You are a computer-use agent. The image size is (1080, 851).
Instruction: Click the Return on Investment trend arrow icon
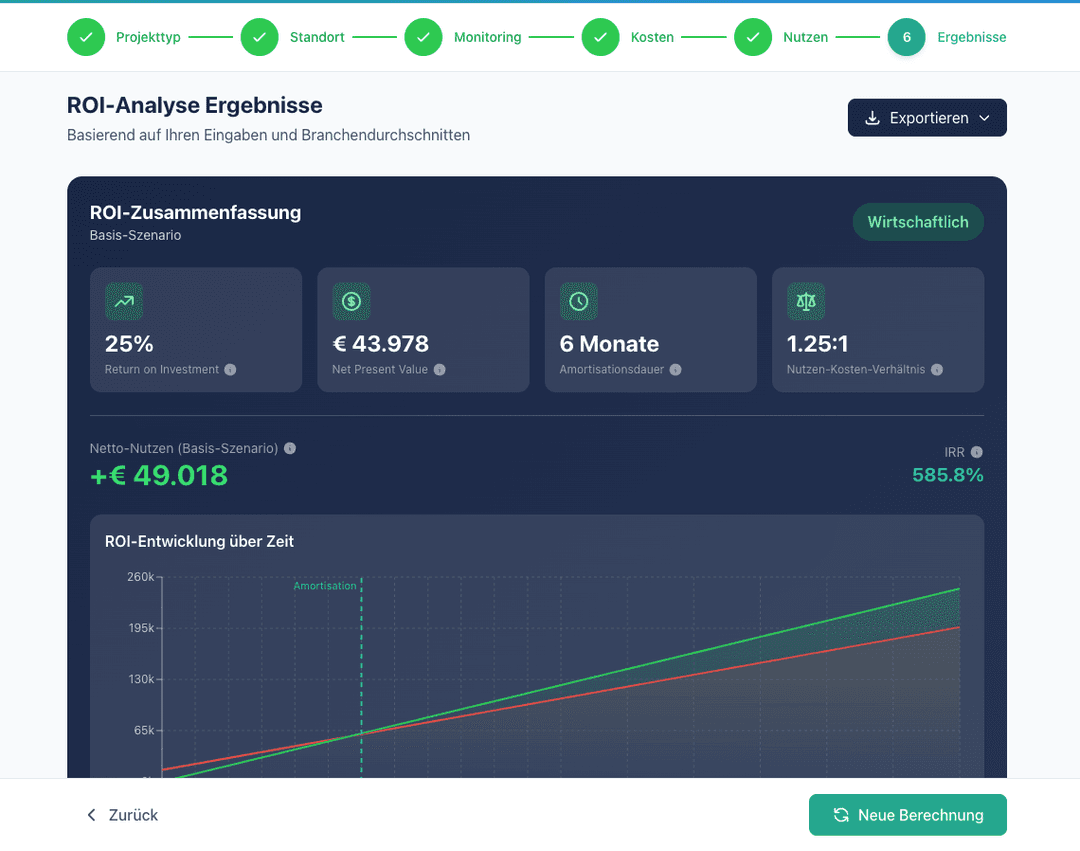[x=124, y=301]
